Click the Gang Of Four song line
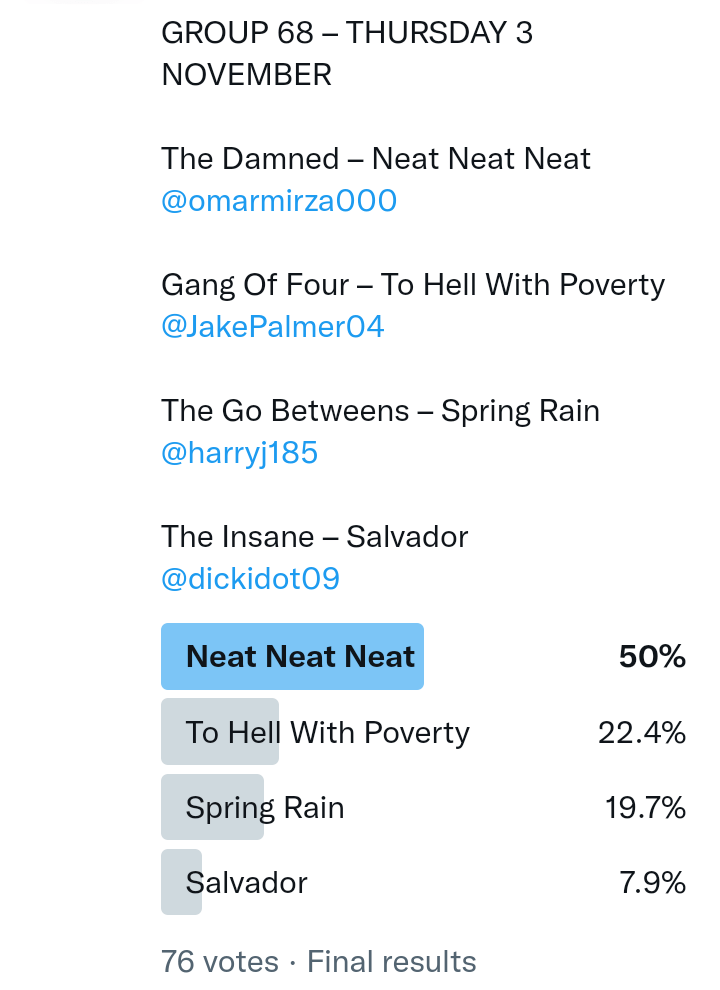720x990 pixels. (x=412, y=285)
